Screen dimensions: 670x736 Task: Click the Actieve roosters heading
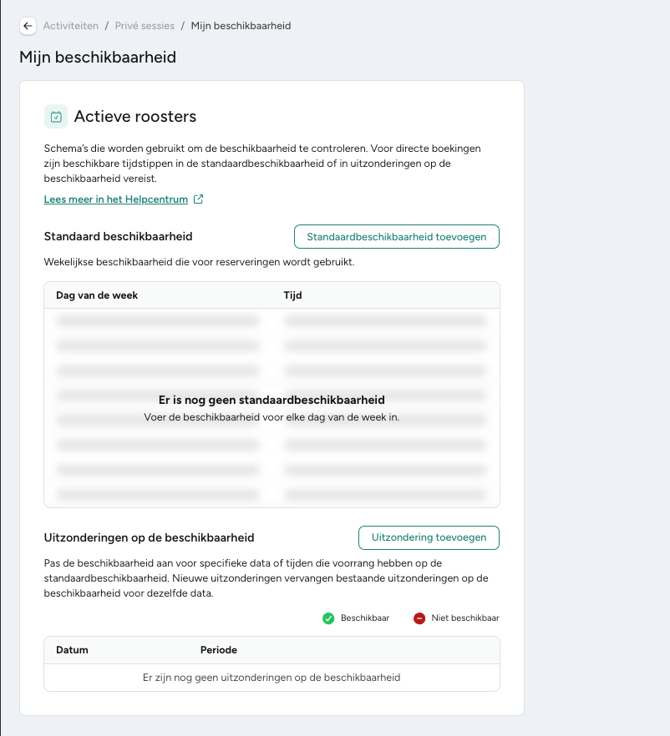click(135, 116)
